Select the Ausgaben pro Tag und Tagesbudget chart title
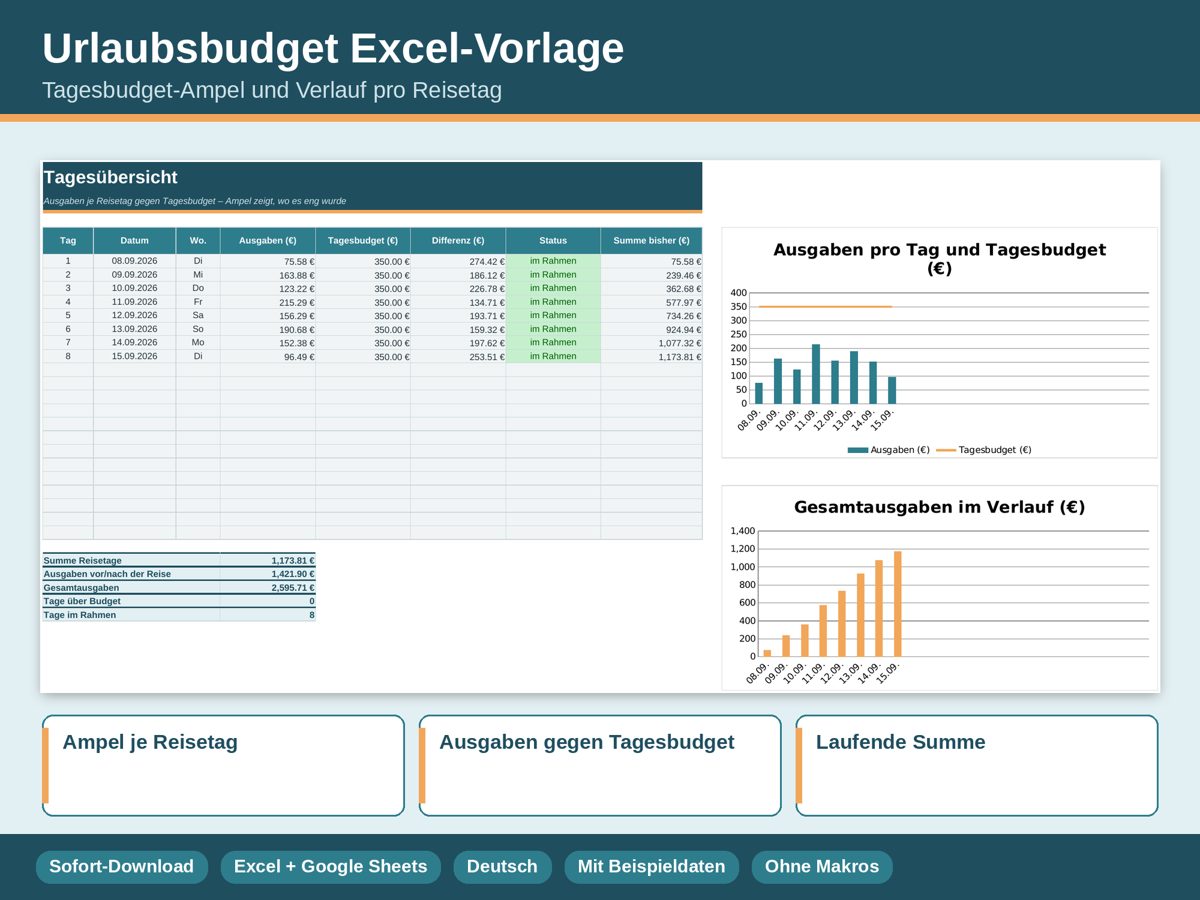 coord(940,258)
